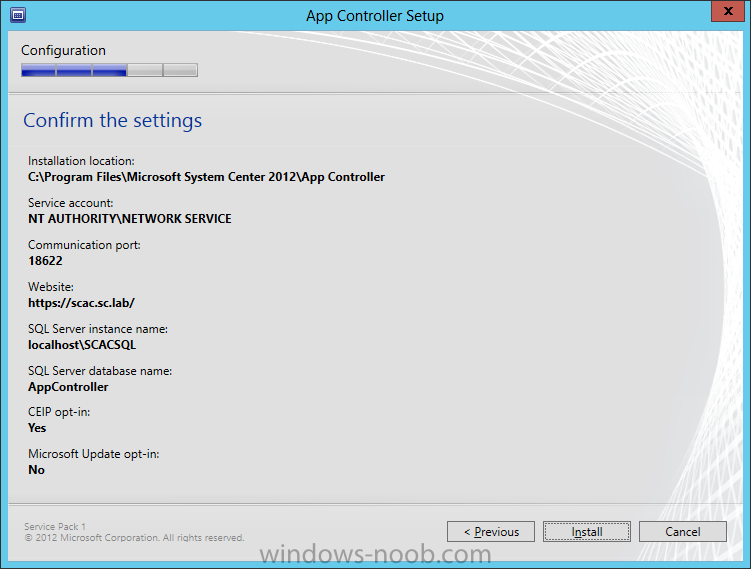Go back with the Previous button

(x=491, y=532)
